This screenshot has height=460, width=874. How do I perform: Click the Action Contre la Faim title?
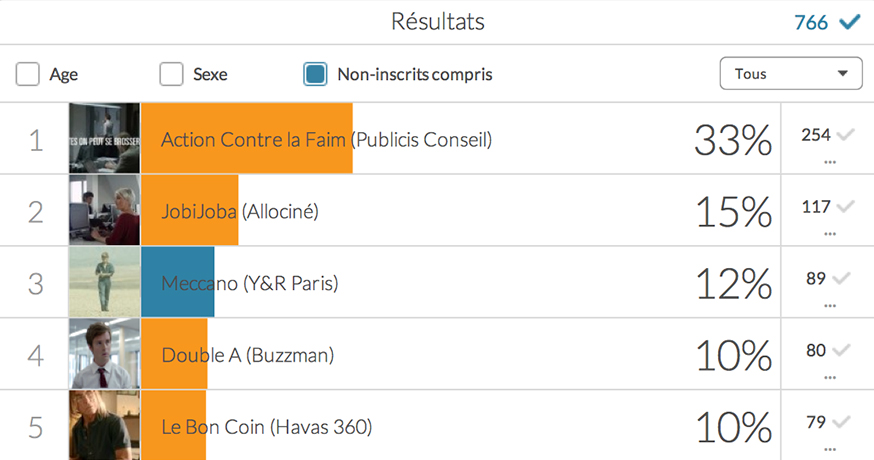pyautogui.click(x=254, y=139)
